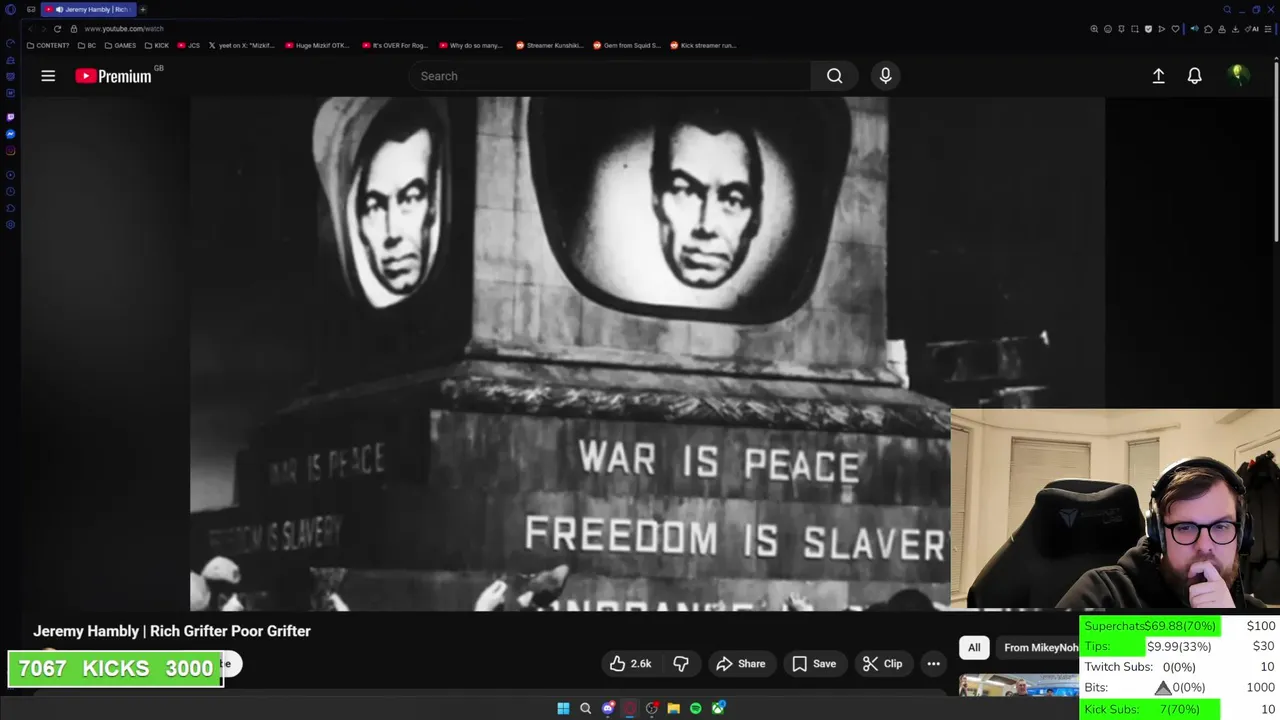Open the Huge Mizkif OTK bookmark
The width and height of the screenshot is (1280, 720).
coord(319,45)
